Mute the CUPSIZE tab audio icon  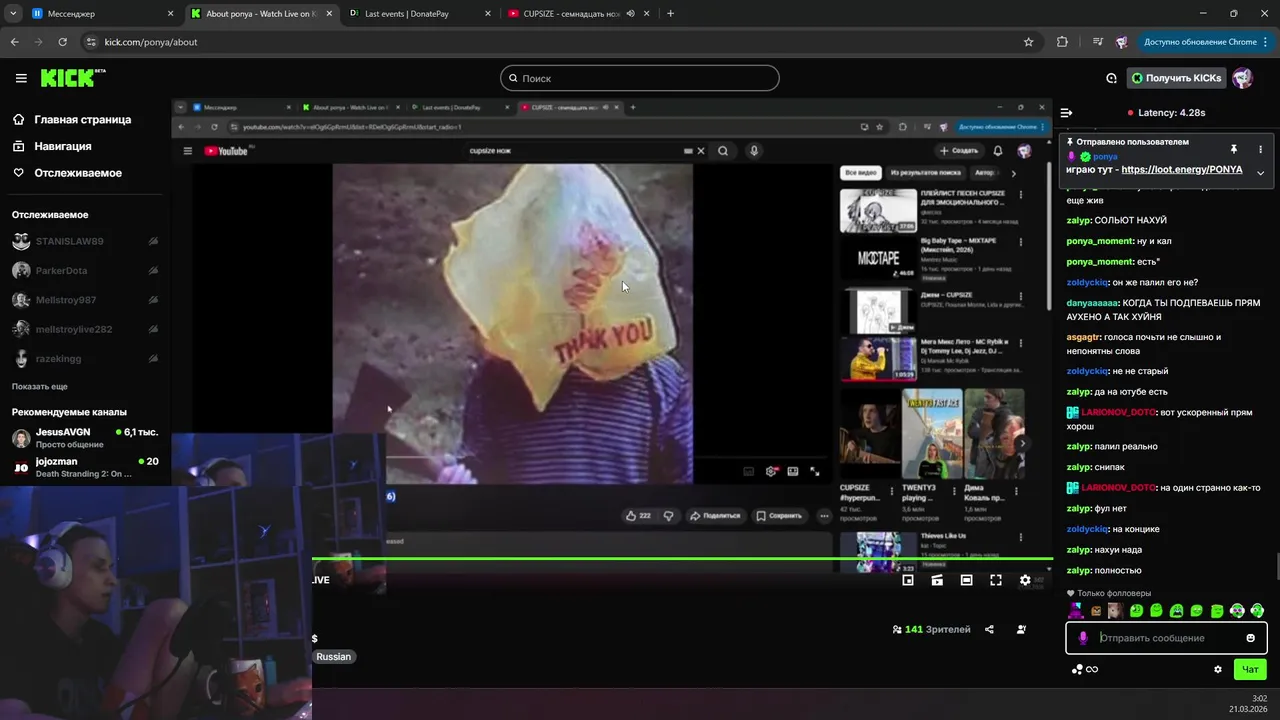631,13
